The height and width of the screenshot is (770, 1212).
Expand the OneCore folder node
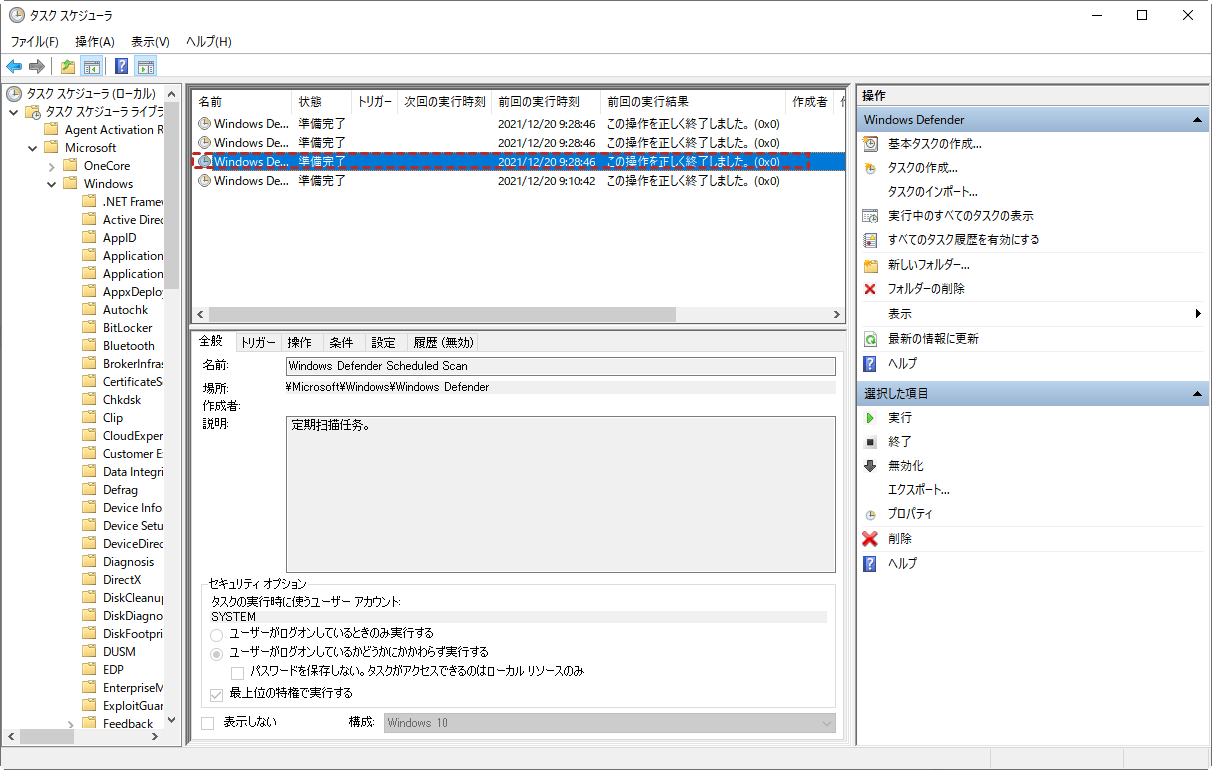pos(51,166)
